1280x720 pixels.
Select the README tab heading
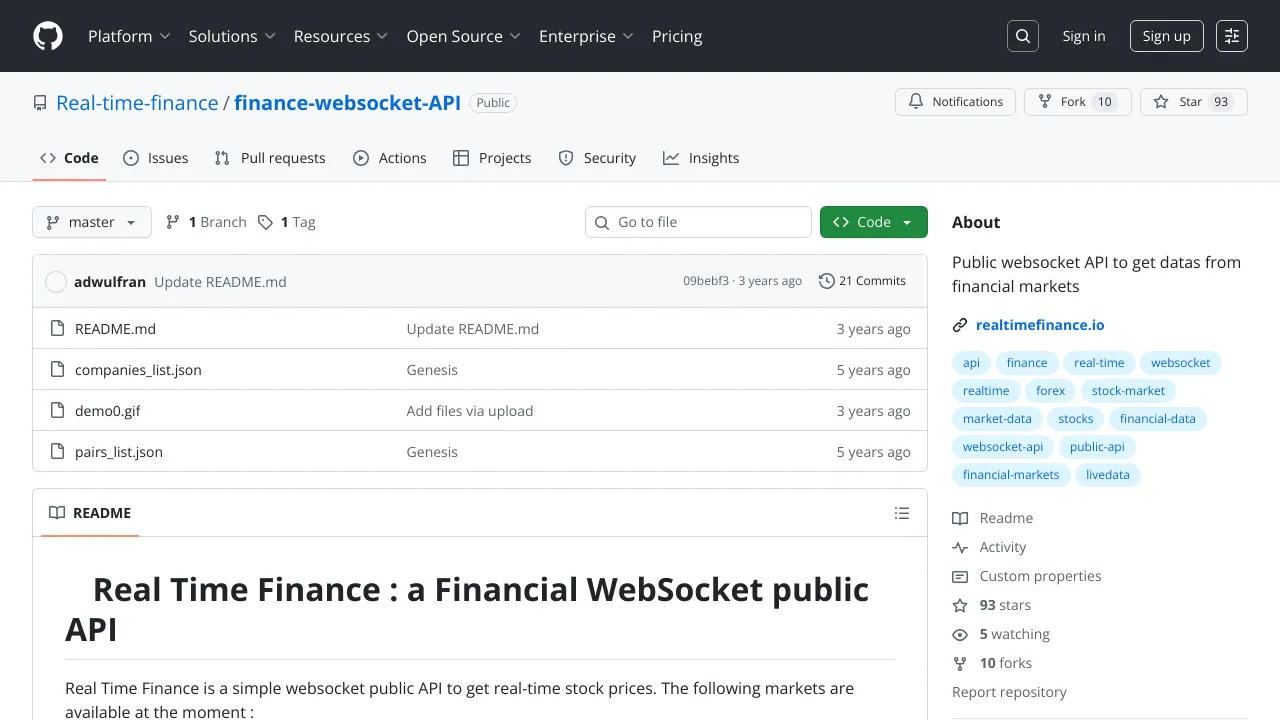(x=90, y=513)
